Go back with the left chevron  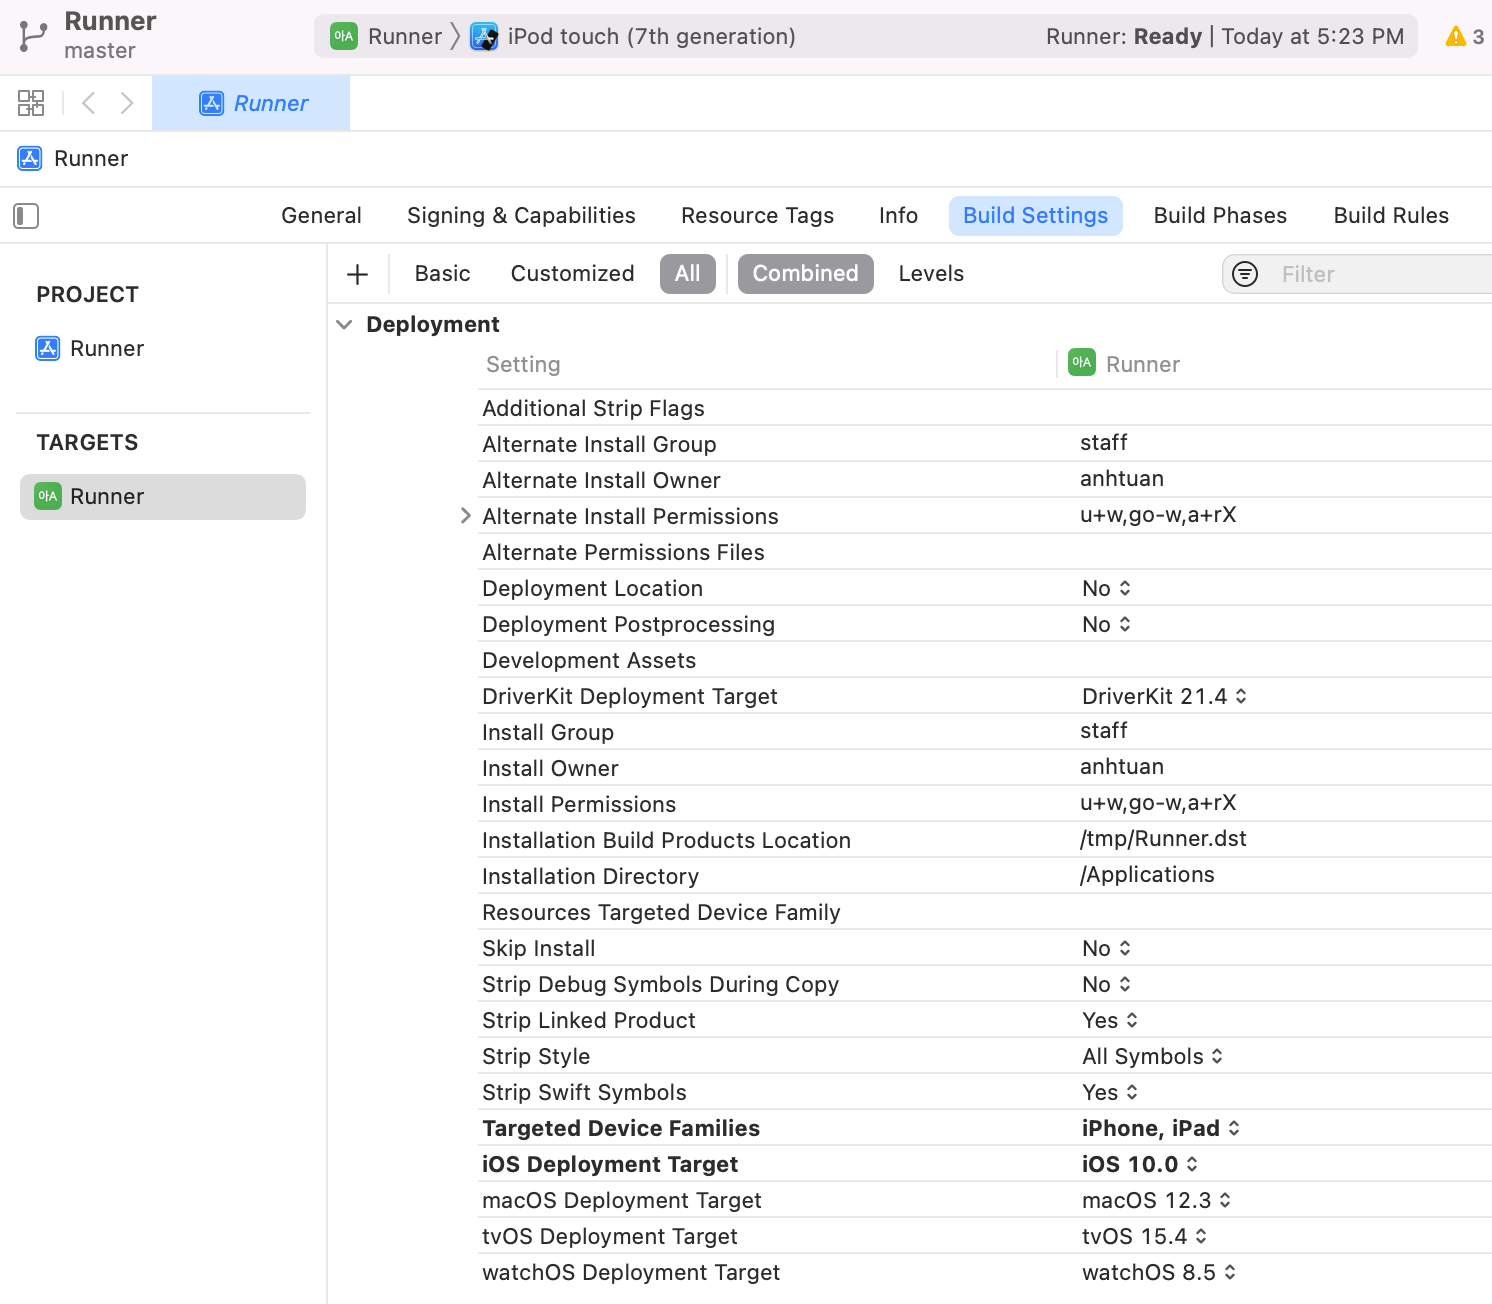click(x=89, y=103)
